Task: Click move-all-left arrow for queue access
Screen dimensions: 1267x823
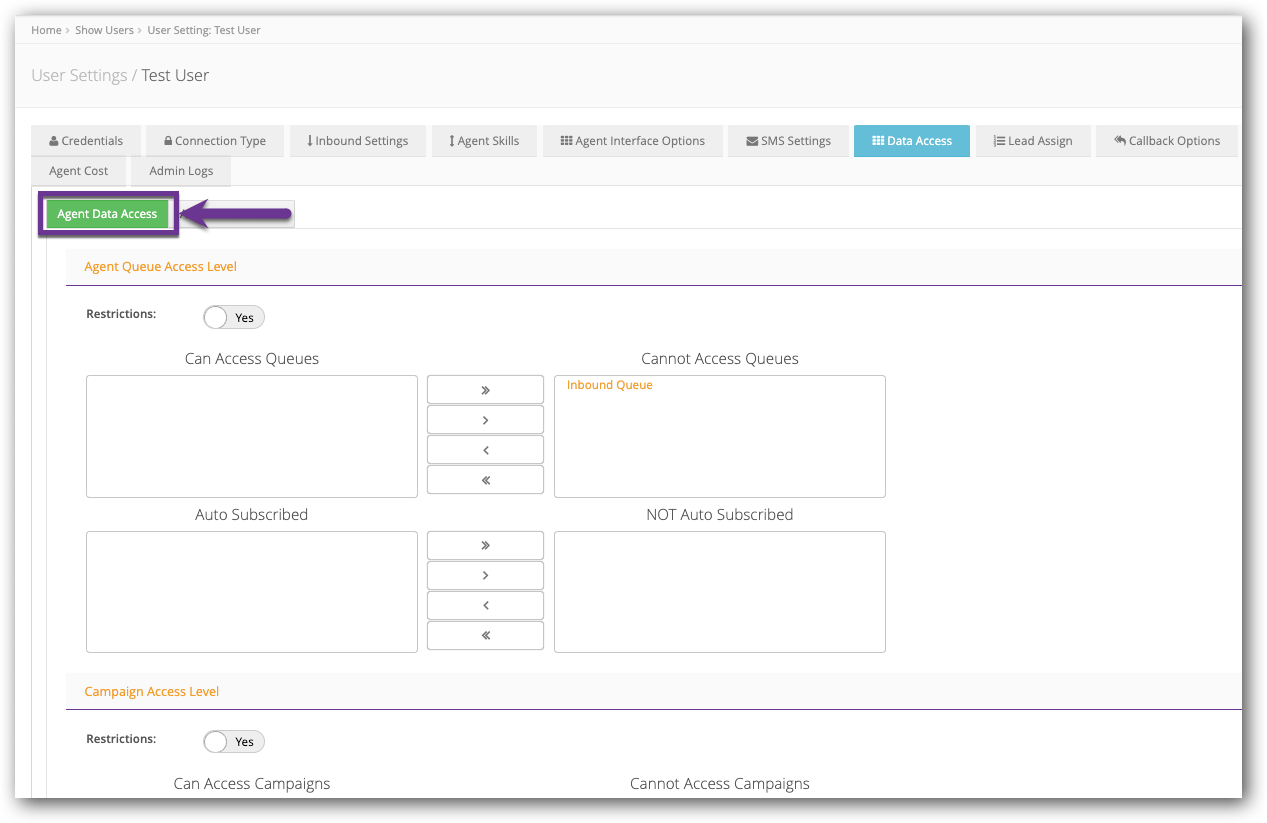Action: [x=485, y=480]
